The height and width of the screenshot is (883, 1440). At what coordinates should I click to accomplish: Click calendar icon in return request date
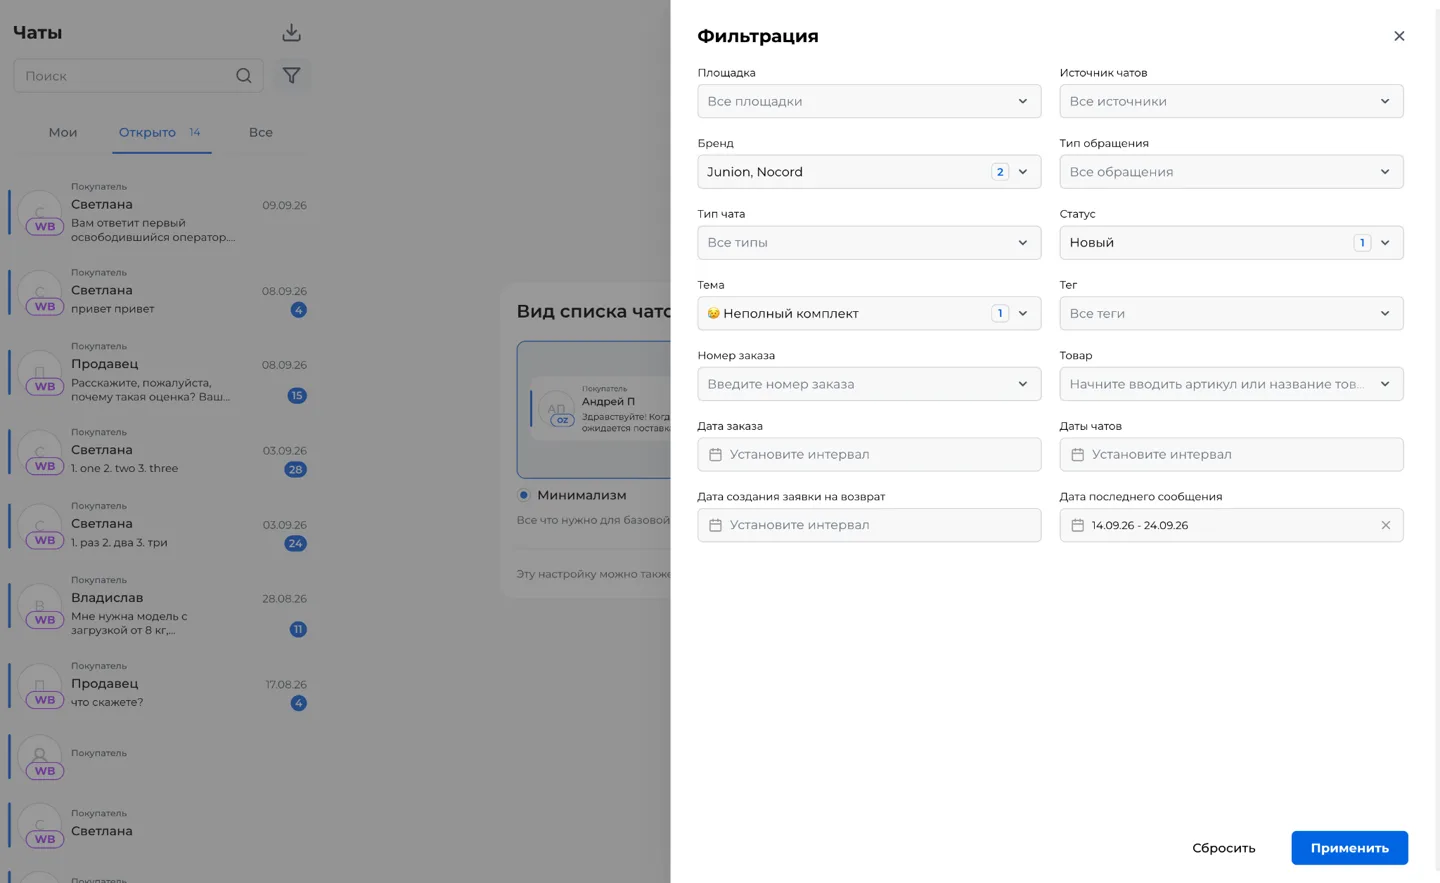coord(715,525)
